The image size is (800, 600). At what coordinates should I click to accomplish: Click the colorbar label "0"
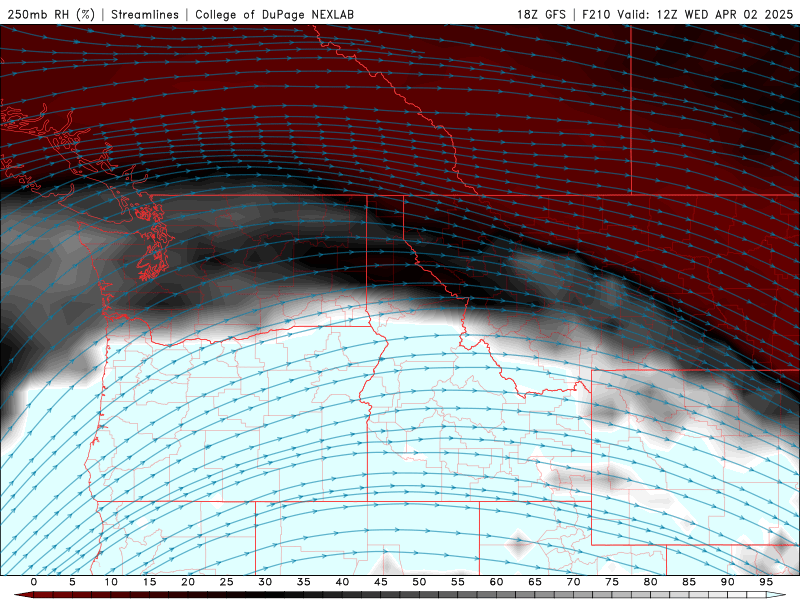tap(34, 582)
